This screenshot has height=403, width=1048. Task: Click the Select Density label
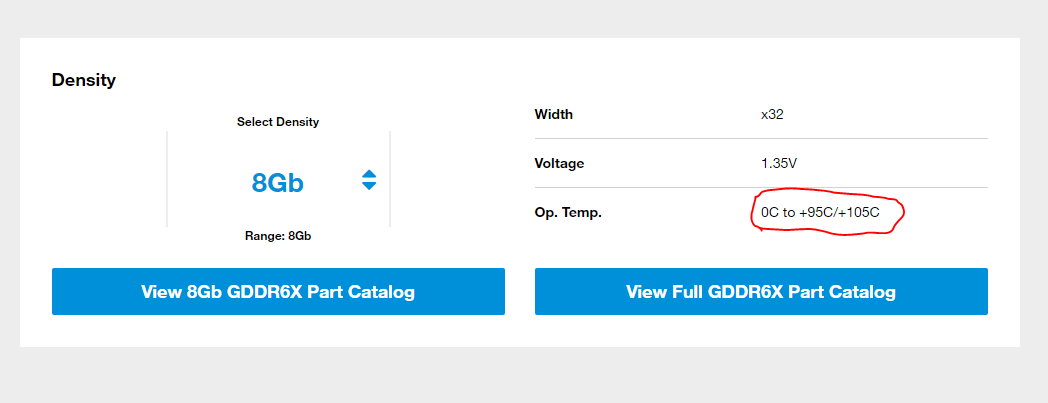point(278,122)
